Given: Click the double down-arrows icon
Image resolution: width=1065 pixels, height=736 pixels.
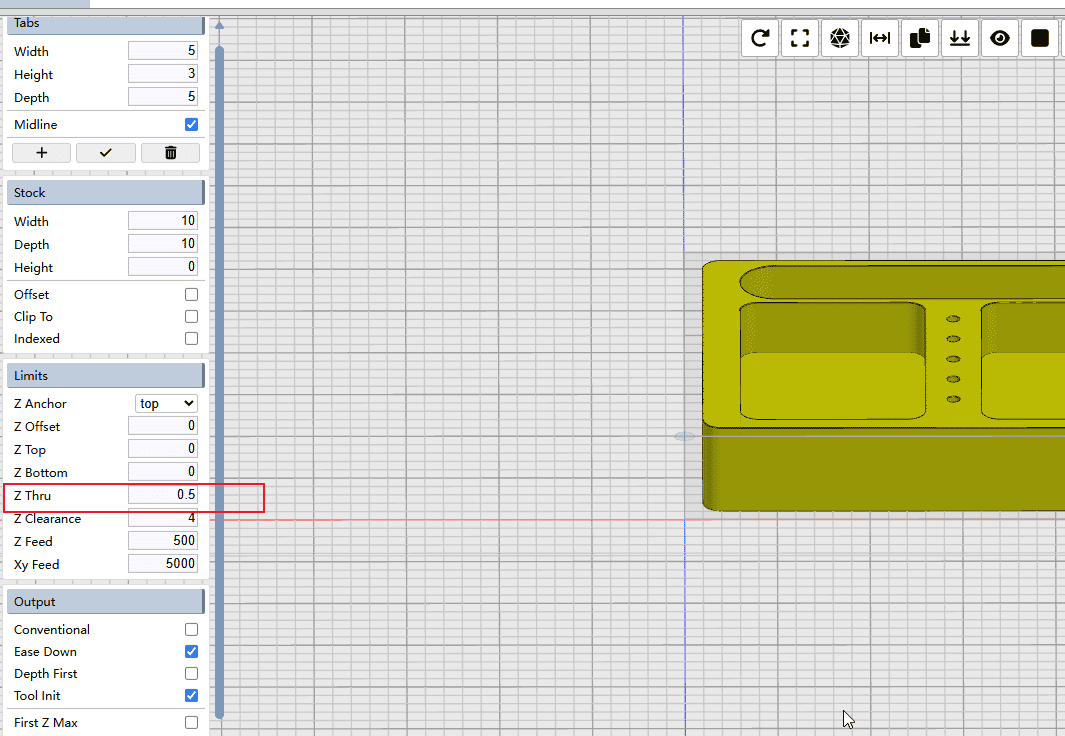Looking at the screenshot, I should point(960,39).
